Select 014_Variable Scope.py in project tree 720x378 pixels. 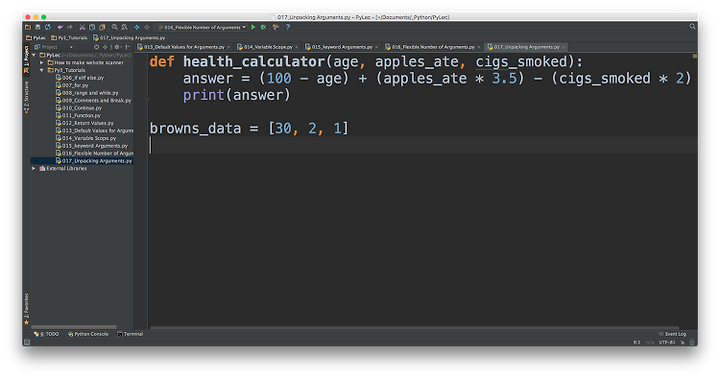pyautogui.click(x=86, y=138)
